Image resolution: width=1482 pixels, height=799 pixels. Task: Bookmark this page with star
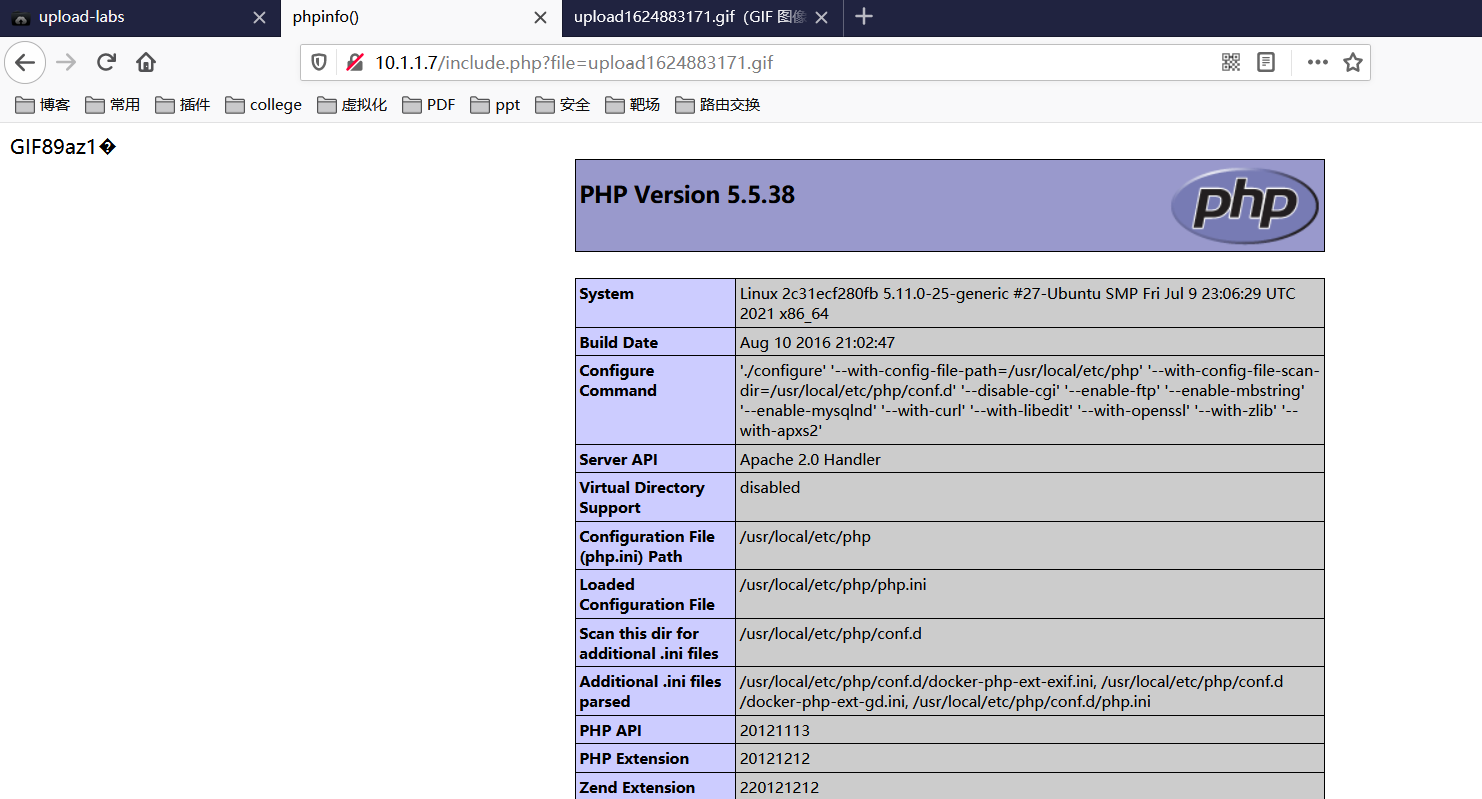pos(1353,62)
